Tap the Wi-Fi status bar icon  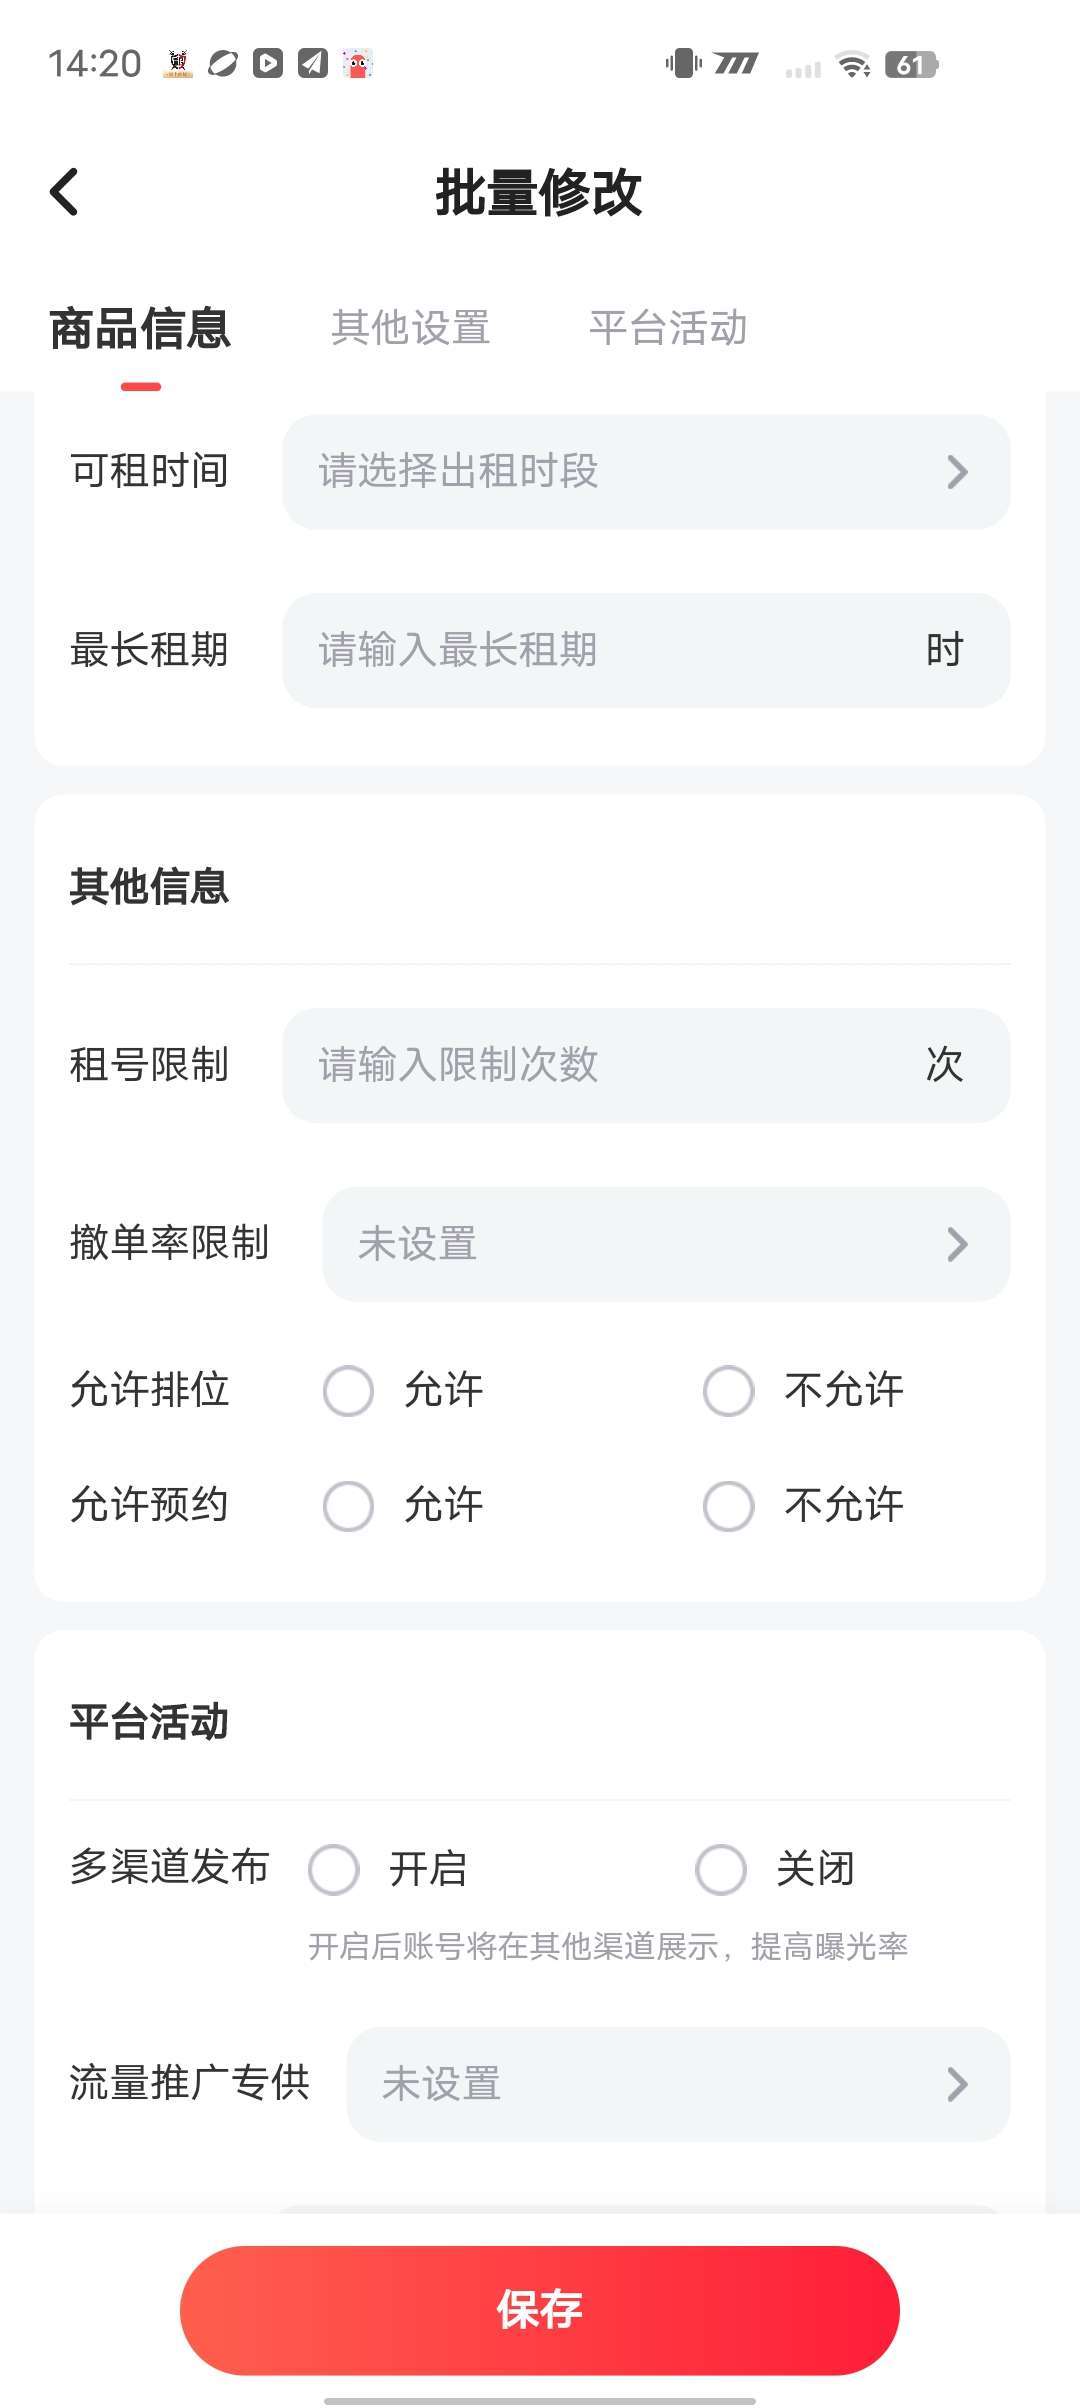pyautogui.click(x=853, y=65)
